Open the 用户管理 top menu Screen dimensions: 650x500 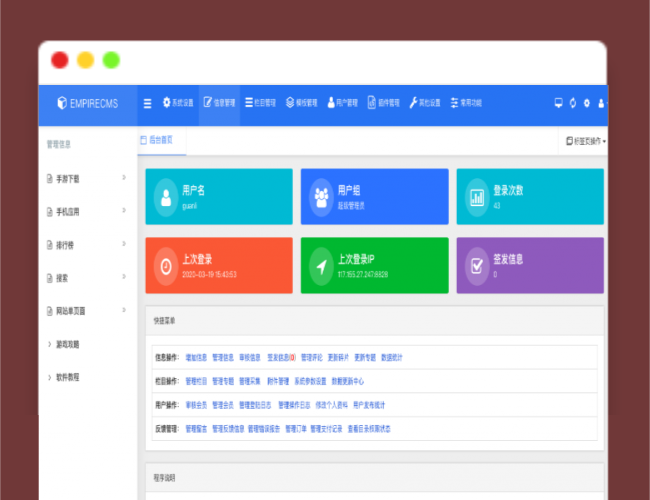[342, 103]
